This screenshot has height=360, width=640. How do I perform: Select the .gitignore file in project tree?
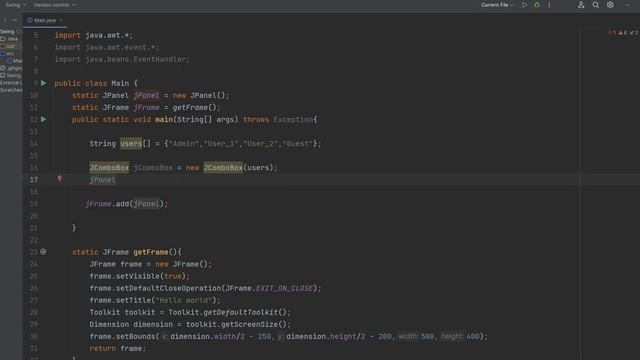point(11,68)
